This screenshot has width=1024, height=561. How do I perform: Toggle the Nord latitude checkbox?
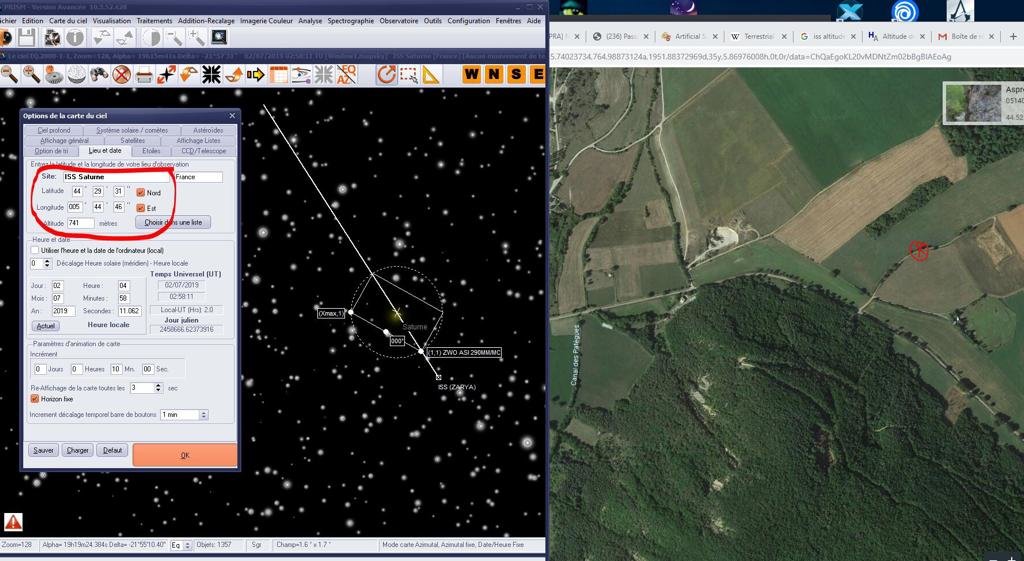pos(140,193)
